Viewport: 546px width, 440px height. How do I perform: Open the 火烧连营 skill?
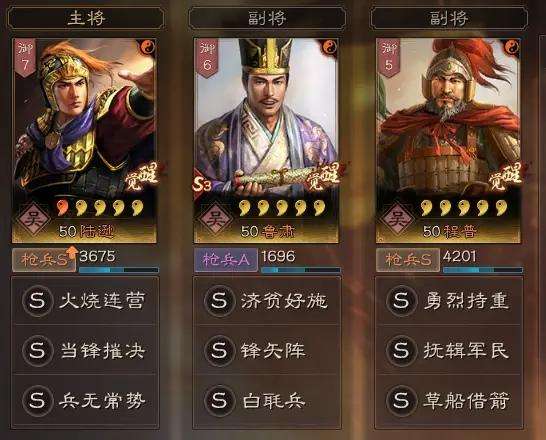pyautogui.click(x=85, y=301)
